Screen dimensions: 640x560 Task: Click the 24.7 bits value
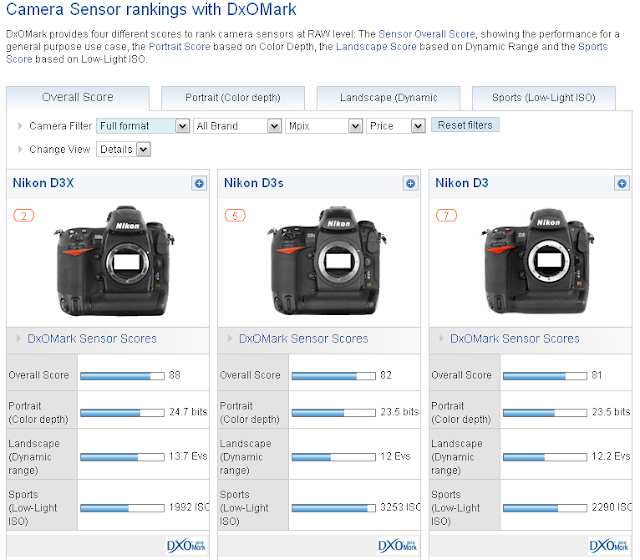(x=188, y=412)
